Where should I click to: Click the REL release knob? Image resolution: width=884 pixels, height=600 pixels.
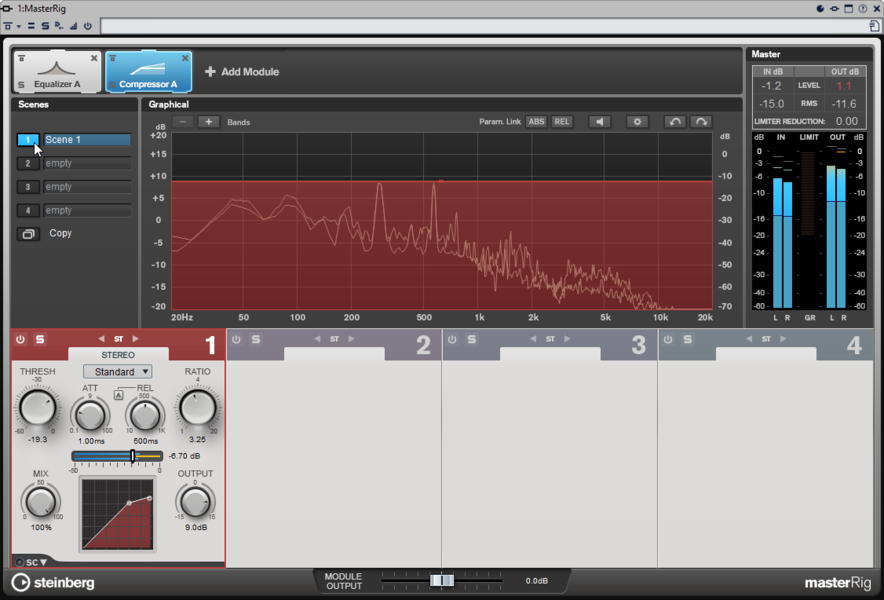(145, 416)
